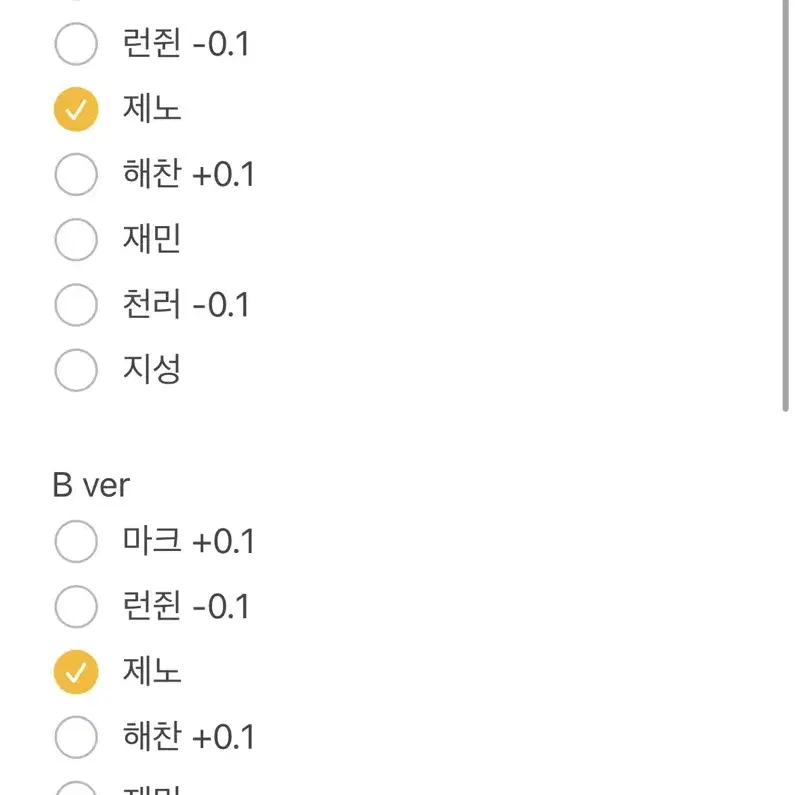Select the partially visible radio at bottom edge

(x=76, y=789)
